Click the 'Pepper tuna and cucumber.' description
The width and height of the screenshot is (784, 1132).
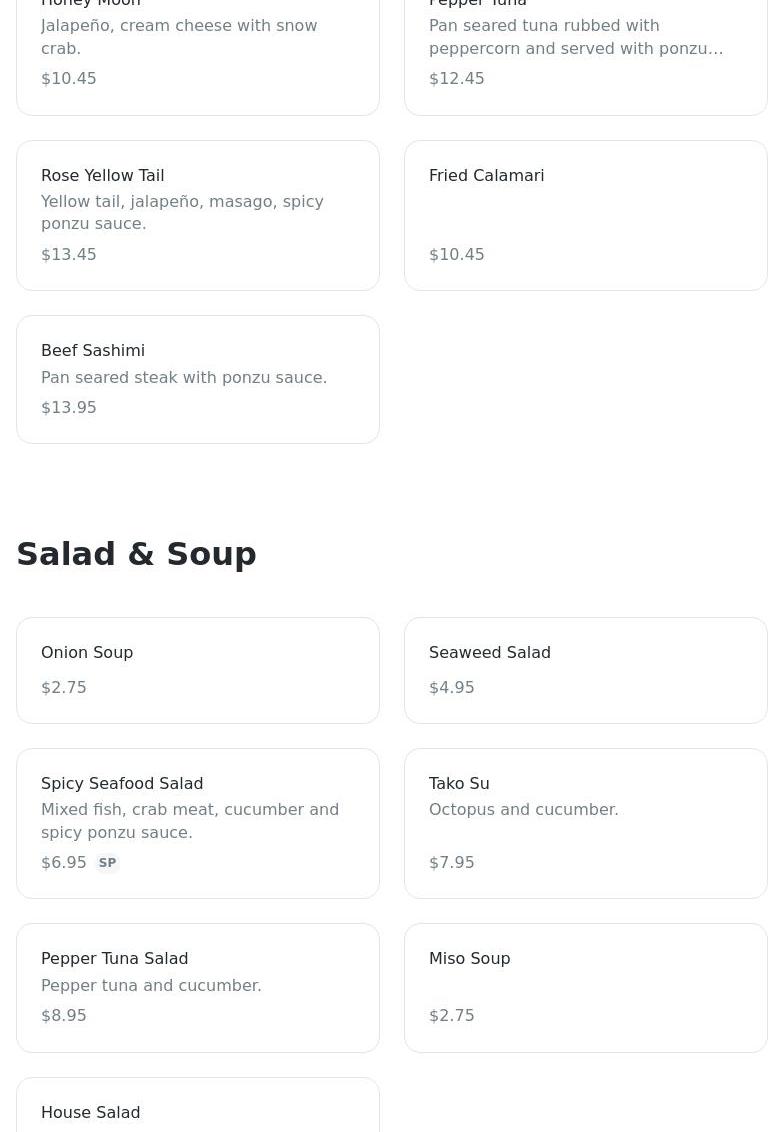coord(151,986)
